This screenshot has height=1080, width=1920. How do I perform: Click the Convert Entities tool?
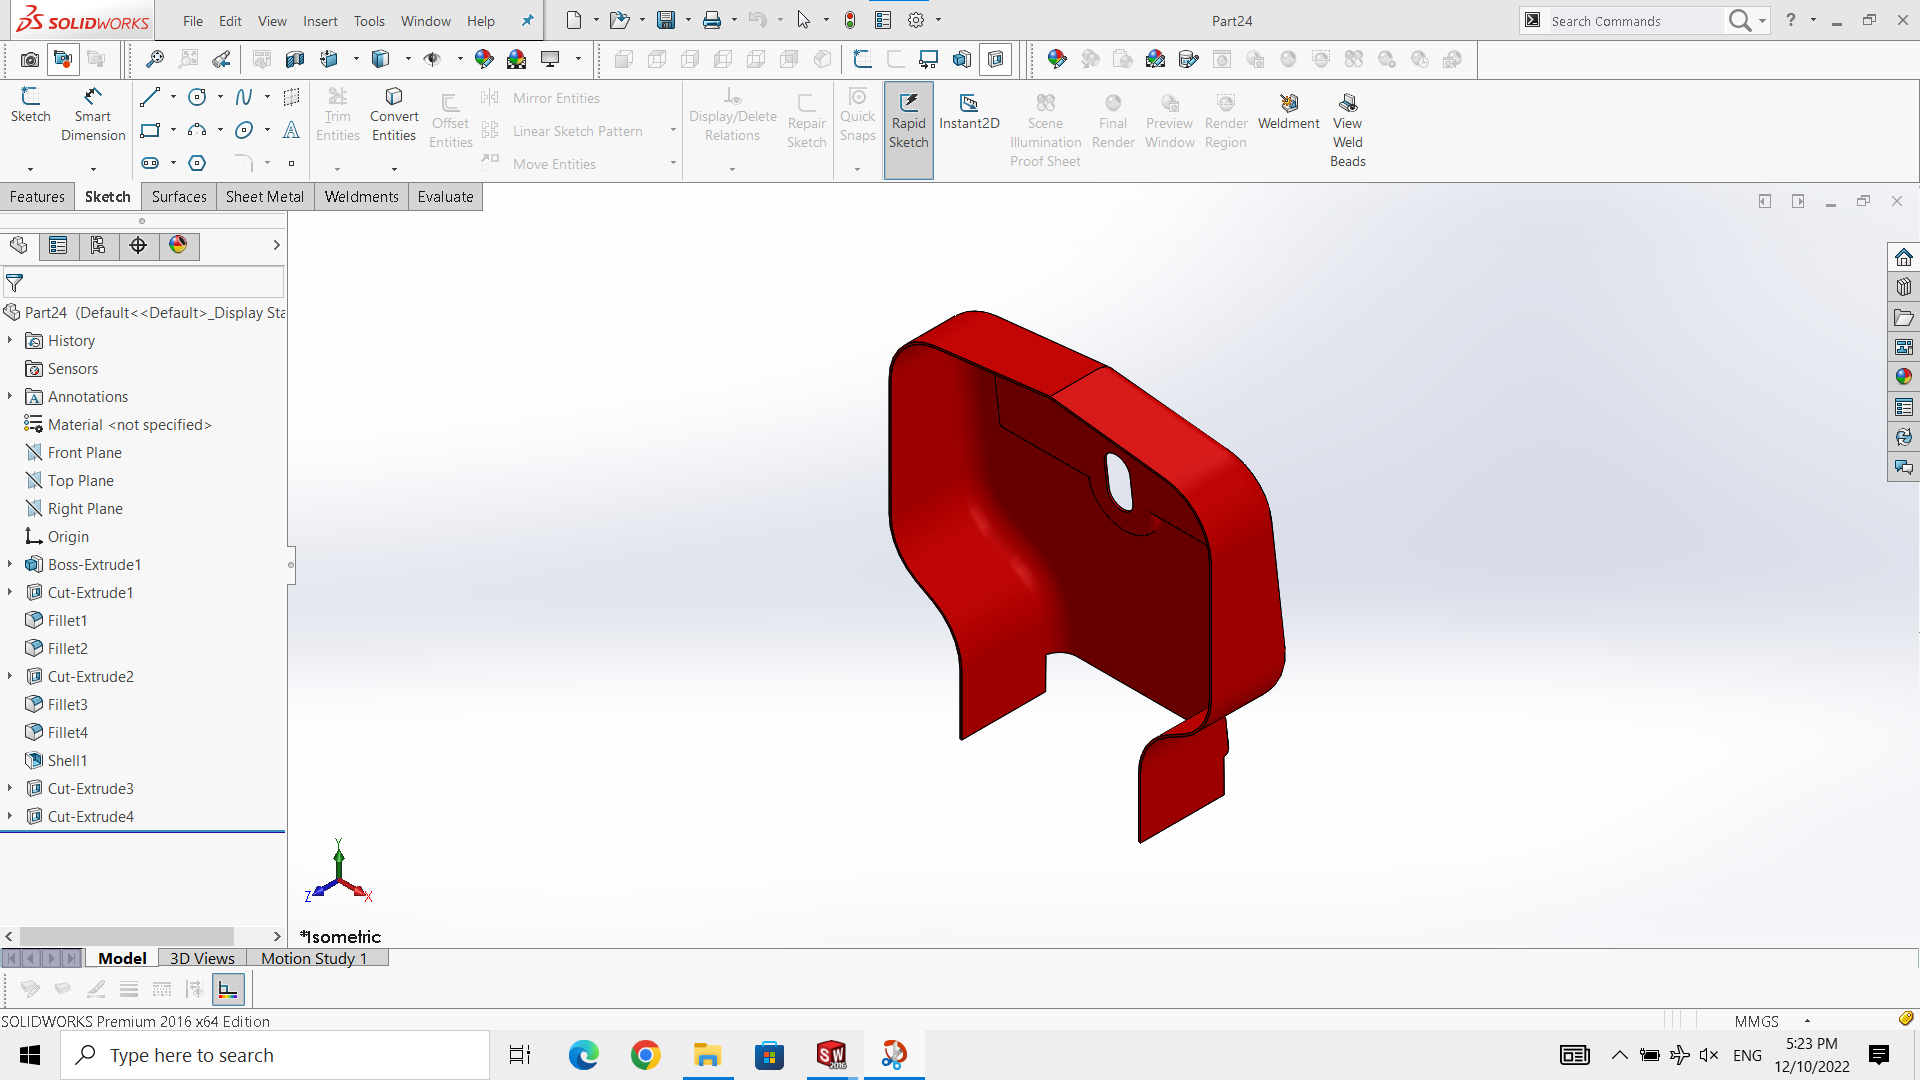(394, 114)
